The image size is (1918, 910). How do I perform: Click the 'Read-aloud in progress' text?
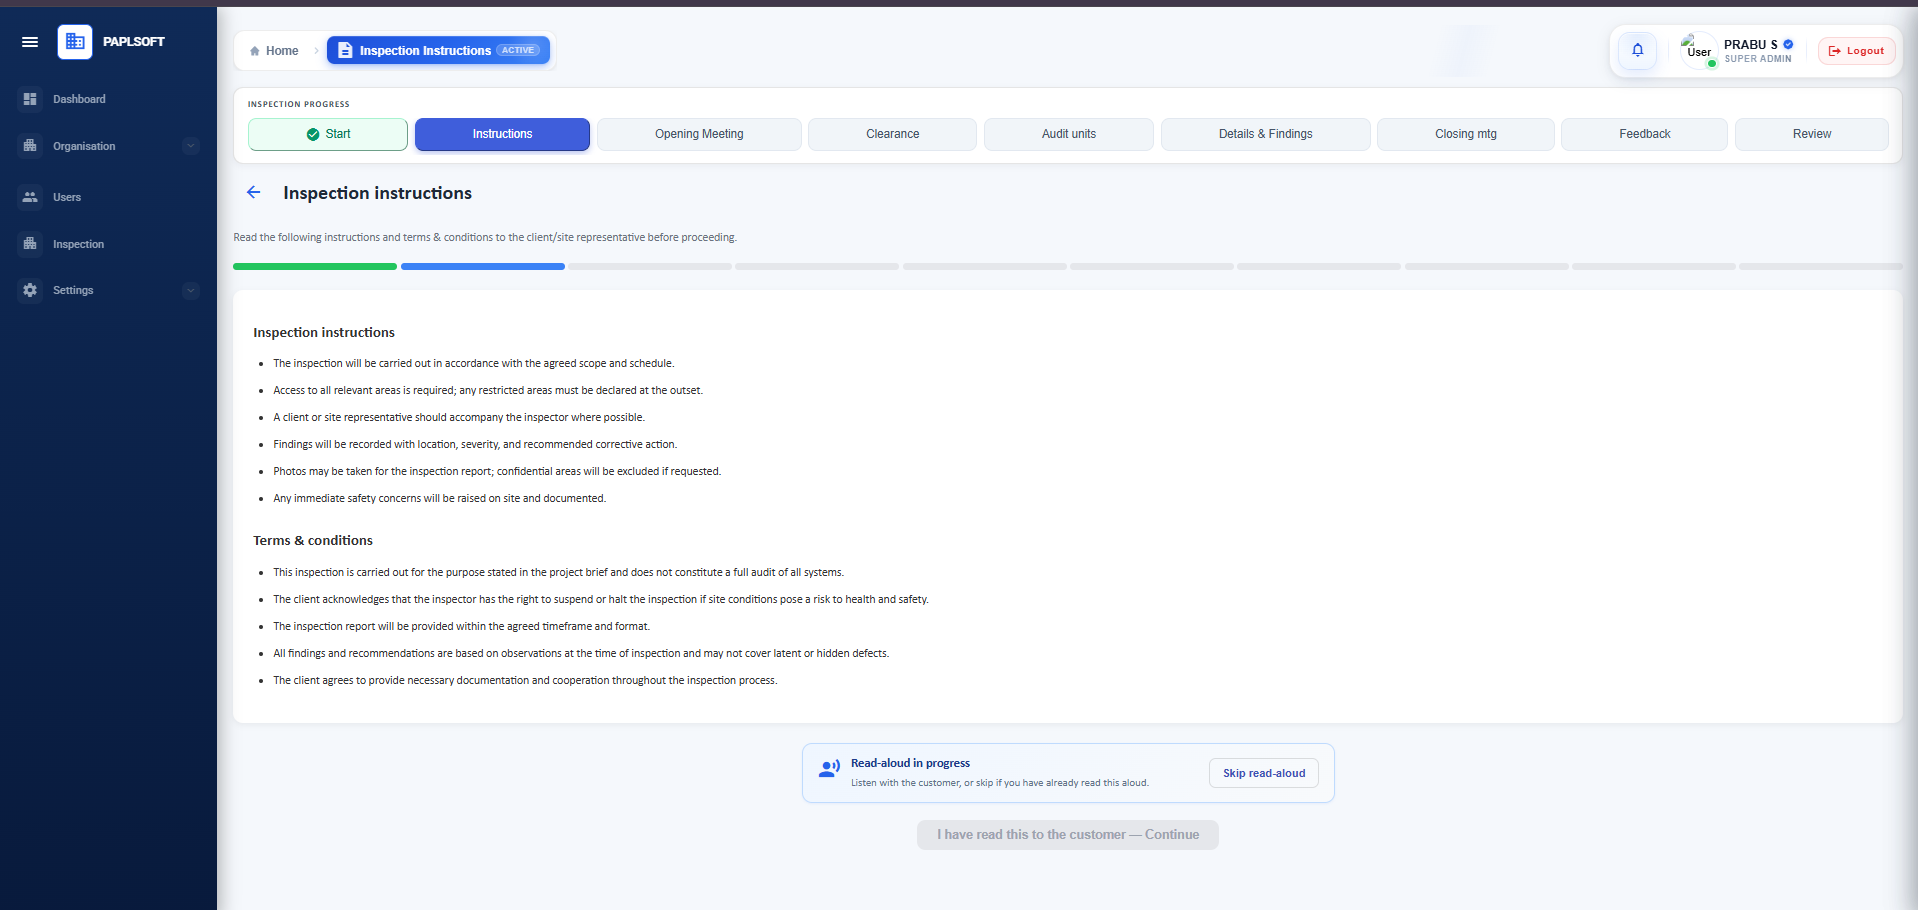click(x=910, y=763)
